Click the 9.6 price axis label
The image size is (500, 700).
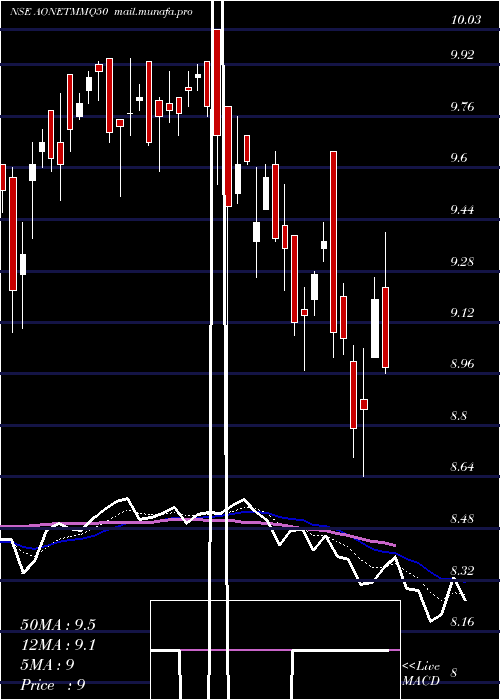point(459,158)
